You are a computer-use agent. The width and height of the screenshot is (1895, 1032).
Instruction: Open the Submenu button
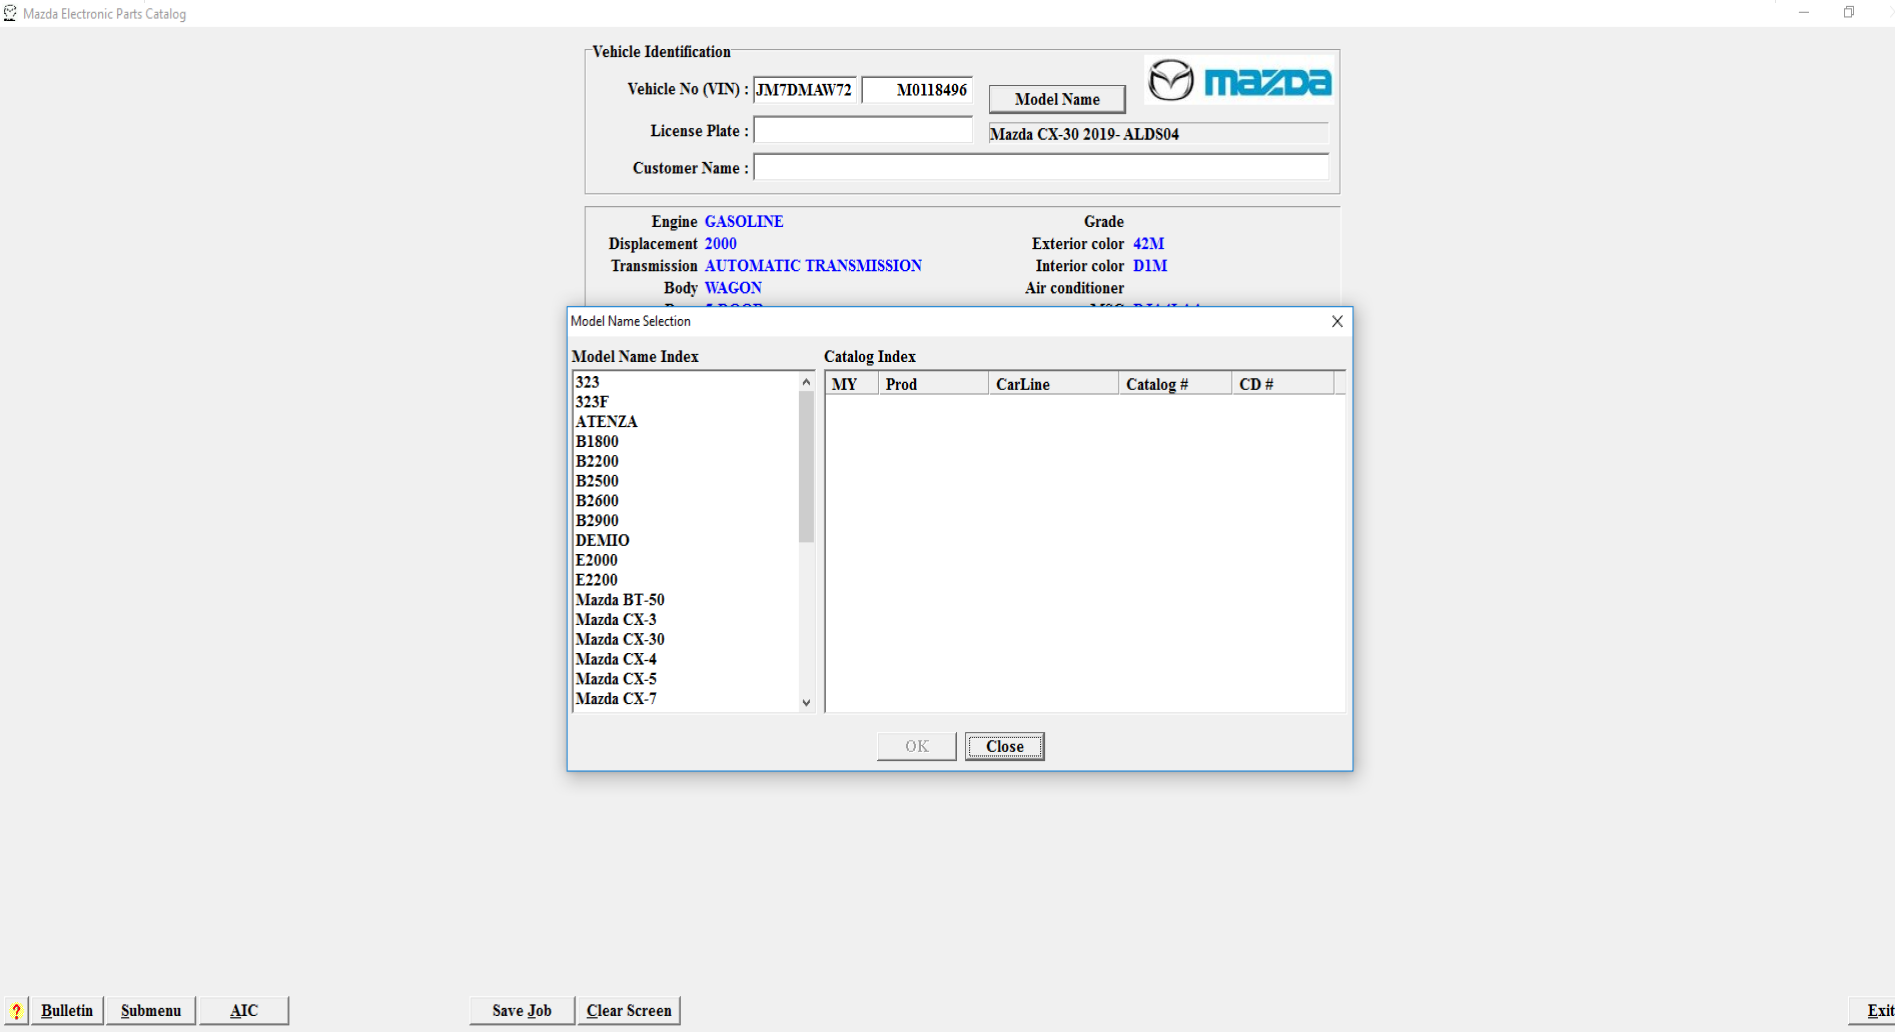pyautogui.click(x=151, y=1011)
